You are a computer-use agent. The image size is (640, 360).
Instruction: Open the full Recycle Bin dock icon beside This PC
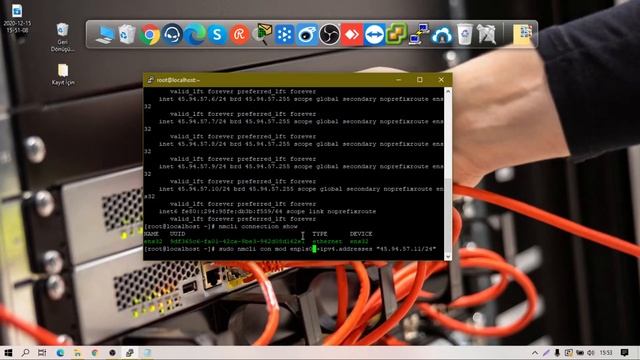127,34
